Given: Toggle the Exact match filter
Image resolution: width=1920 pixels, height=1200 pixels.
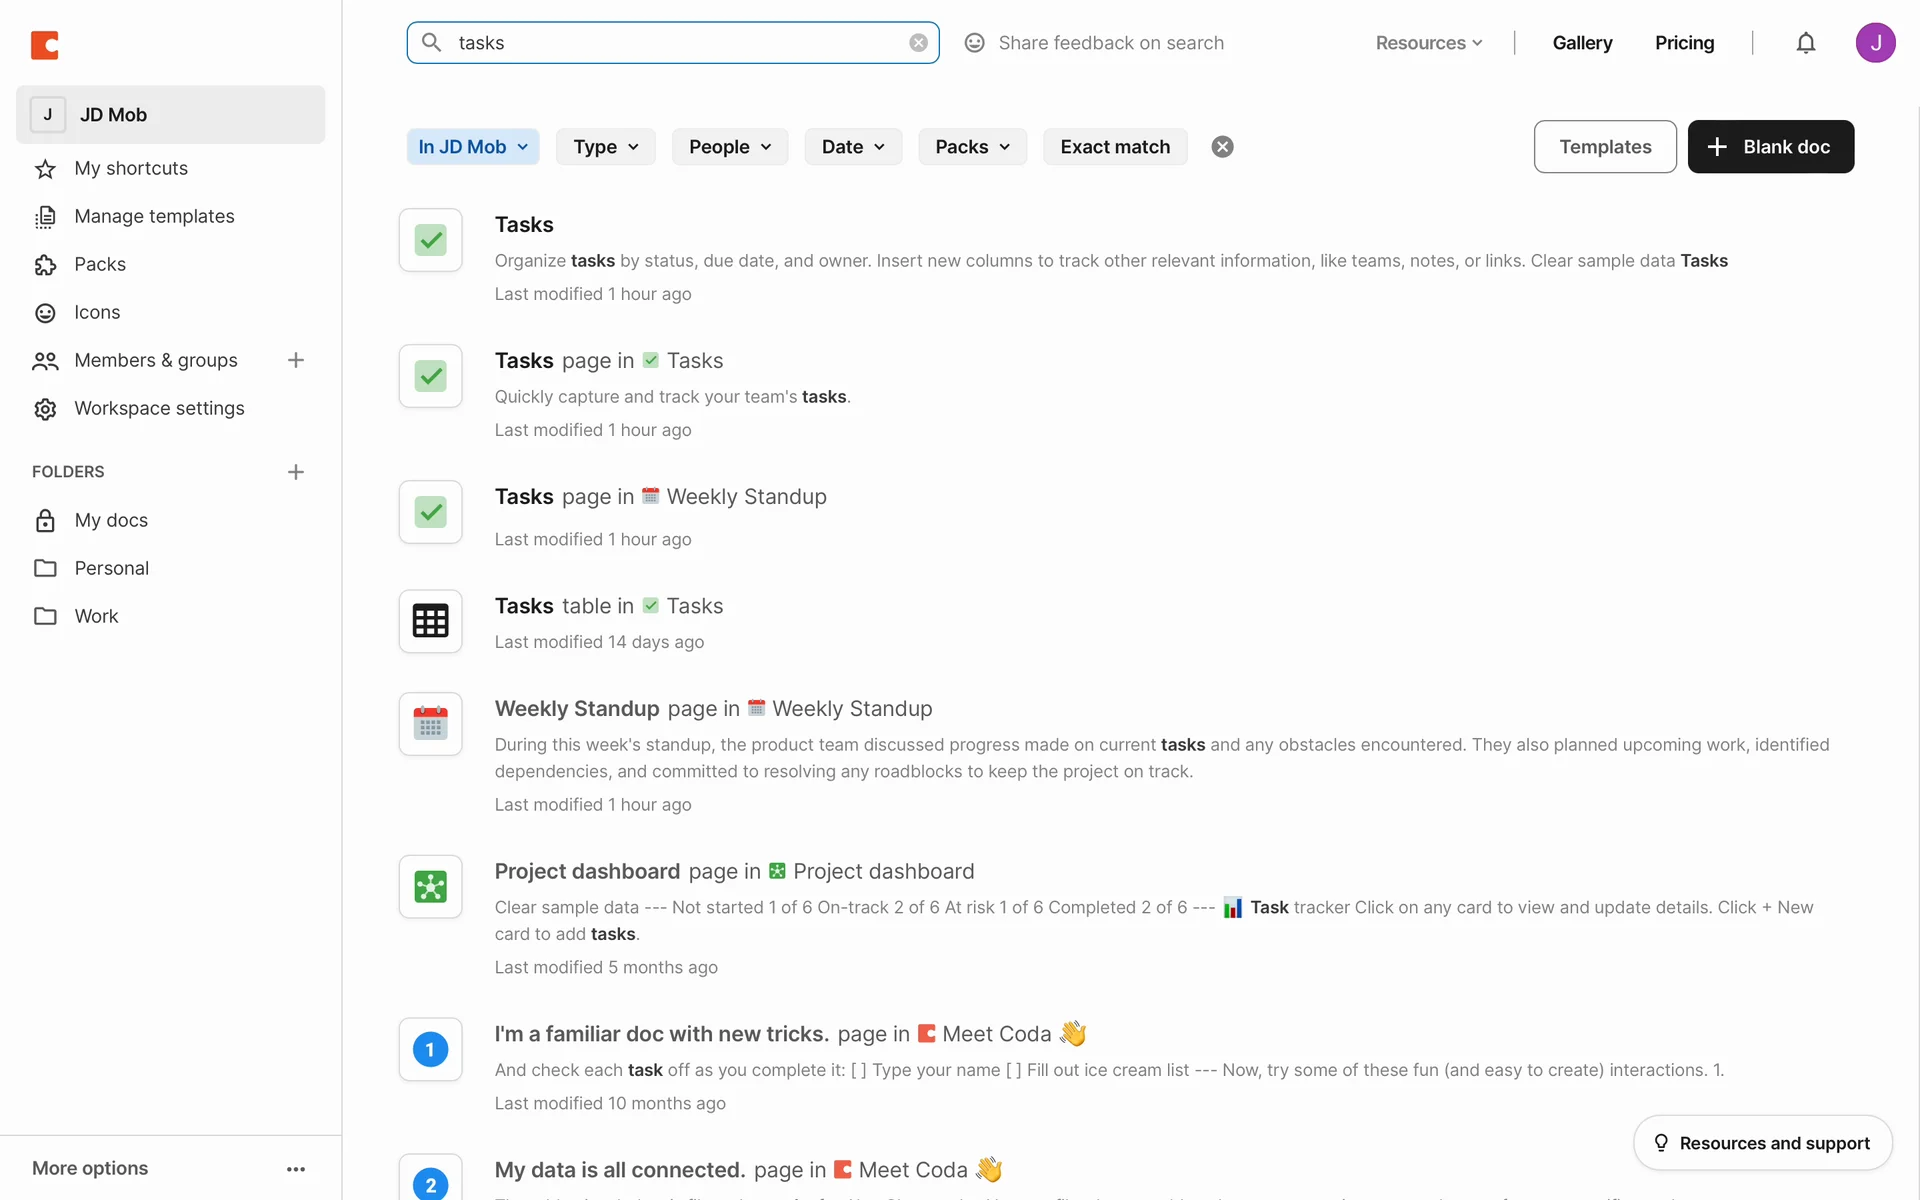Looking at the screenshot, I should (x=1114, y=147).
